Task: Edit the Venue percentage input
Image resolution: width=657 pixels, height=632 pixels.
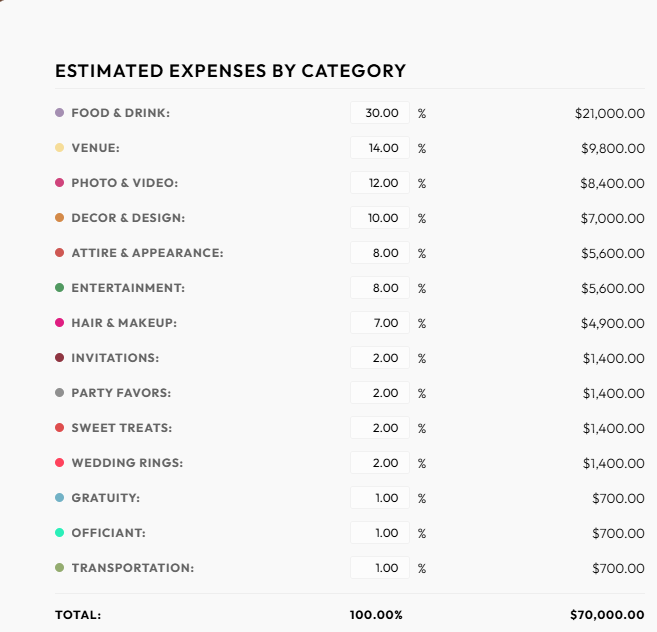Action: pos(380,148)
